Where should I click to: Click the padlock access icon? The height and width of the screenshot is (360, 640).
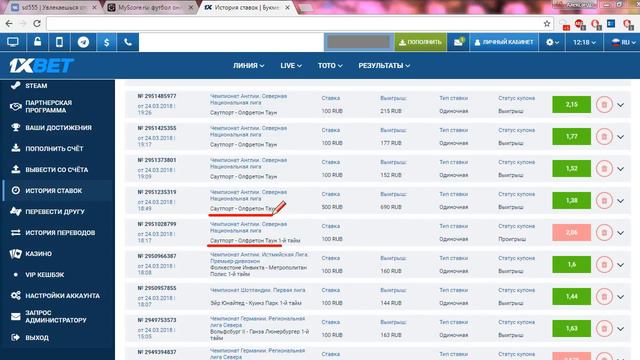(38, 42)
